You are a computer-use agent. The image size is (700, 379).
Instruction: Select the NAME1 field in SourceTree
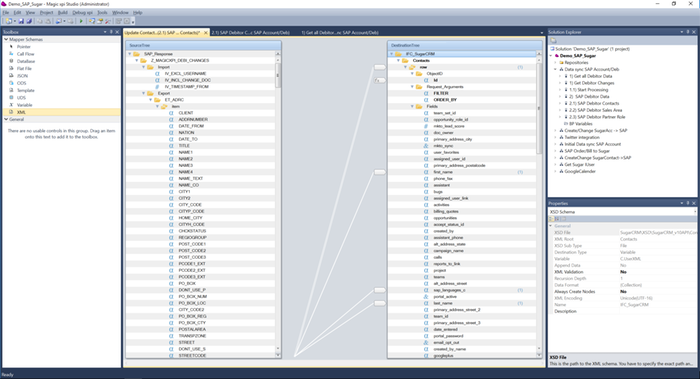point(186,152)
